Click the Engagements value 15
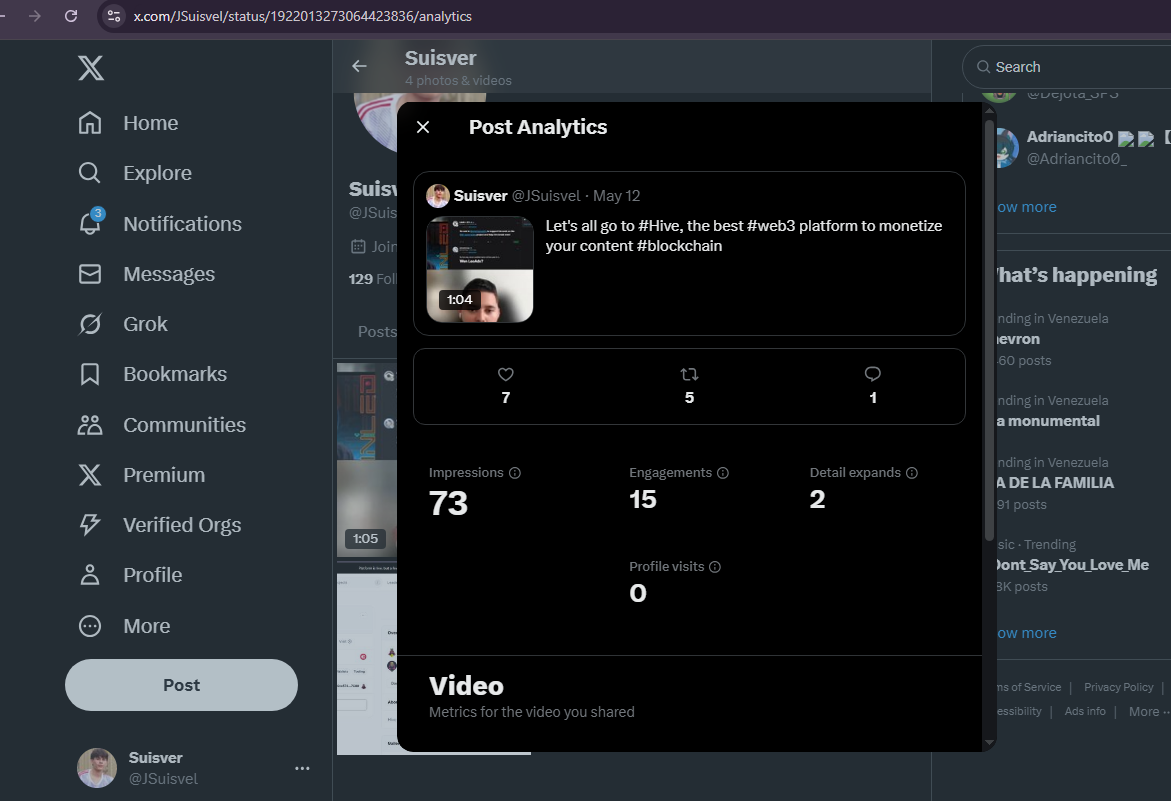Viewport: 1171px width, 801px height. [x=642, y=499]
